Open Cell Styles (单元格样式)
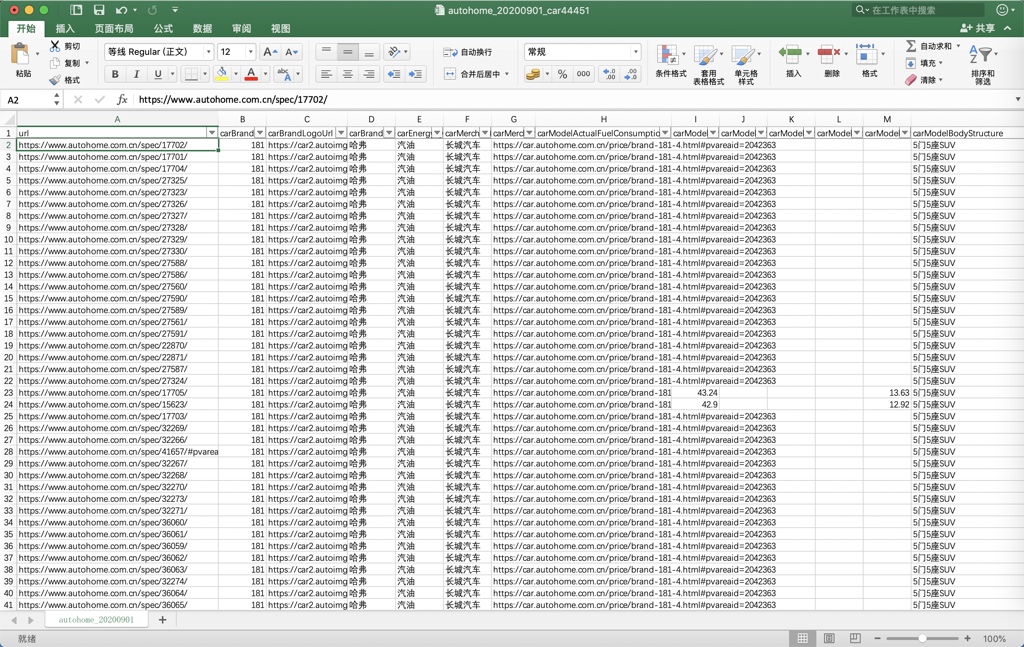The height and width of the screenshot is (647, 1024). (745, 65)
